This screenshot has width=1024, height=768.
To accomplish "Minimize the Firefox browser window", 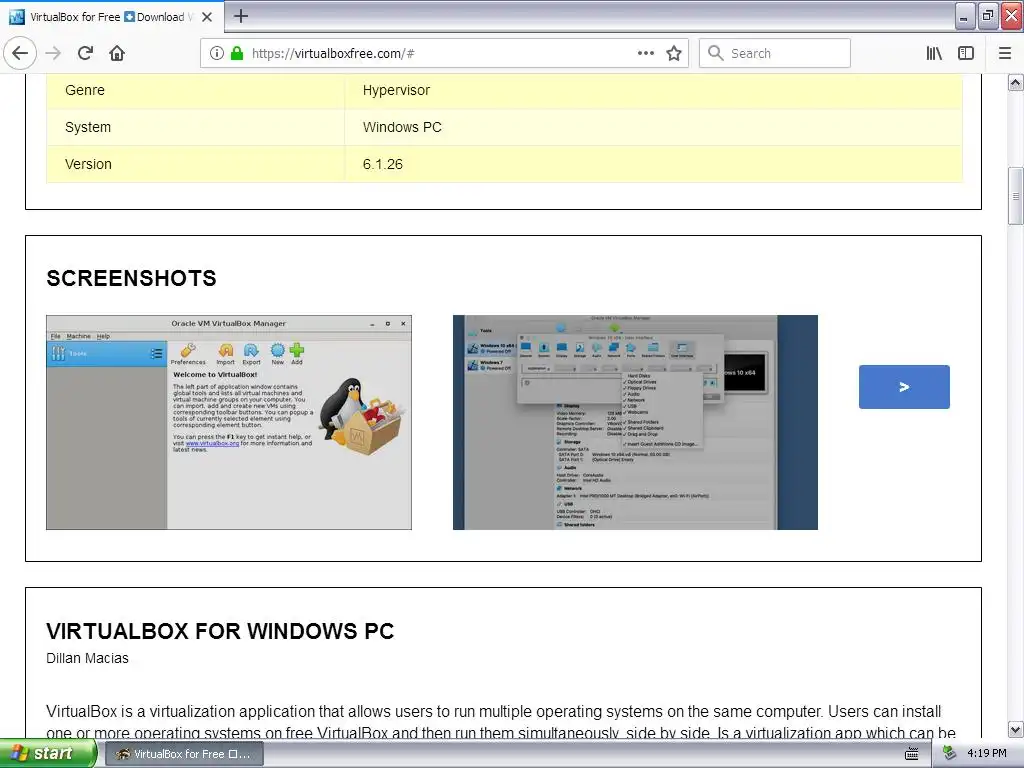I will [x=965, y=16].
